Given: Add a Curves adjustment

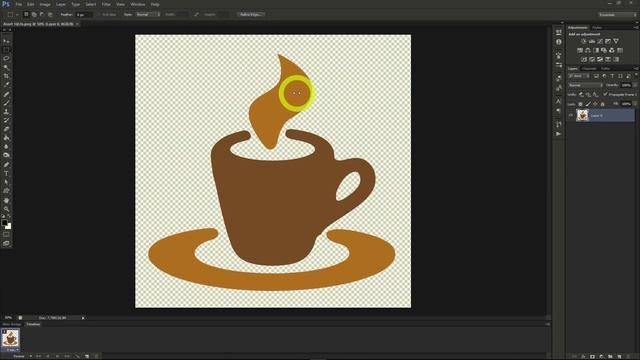Looking at the screenshot, I should click(x=600, y=41).
